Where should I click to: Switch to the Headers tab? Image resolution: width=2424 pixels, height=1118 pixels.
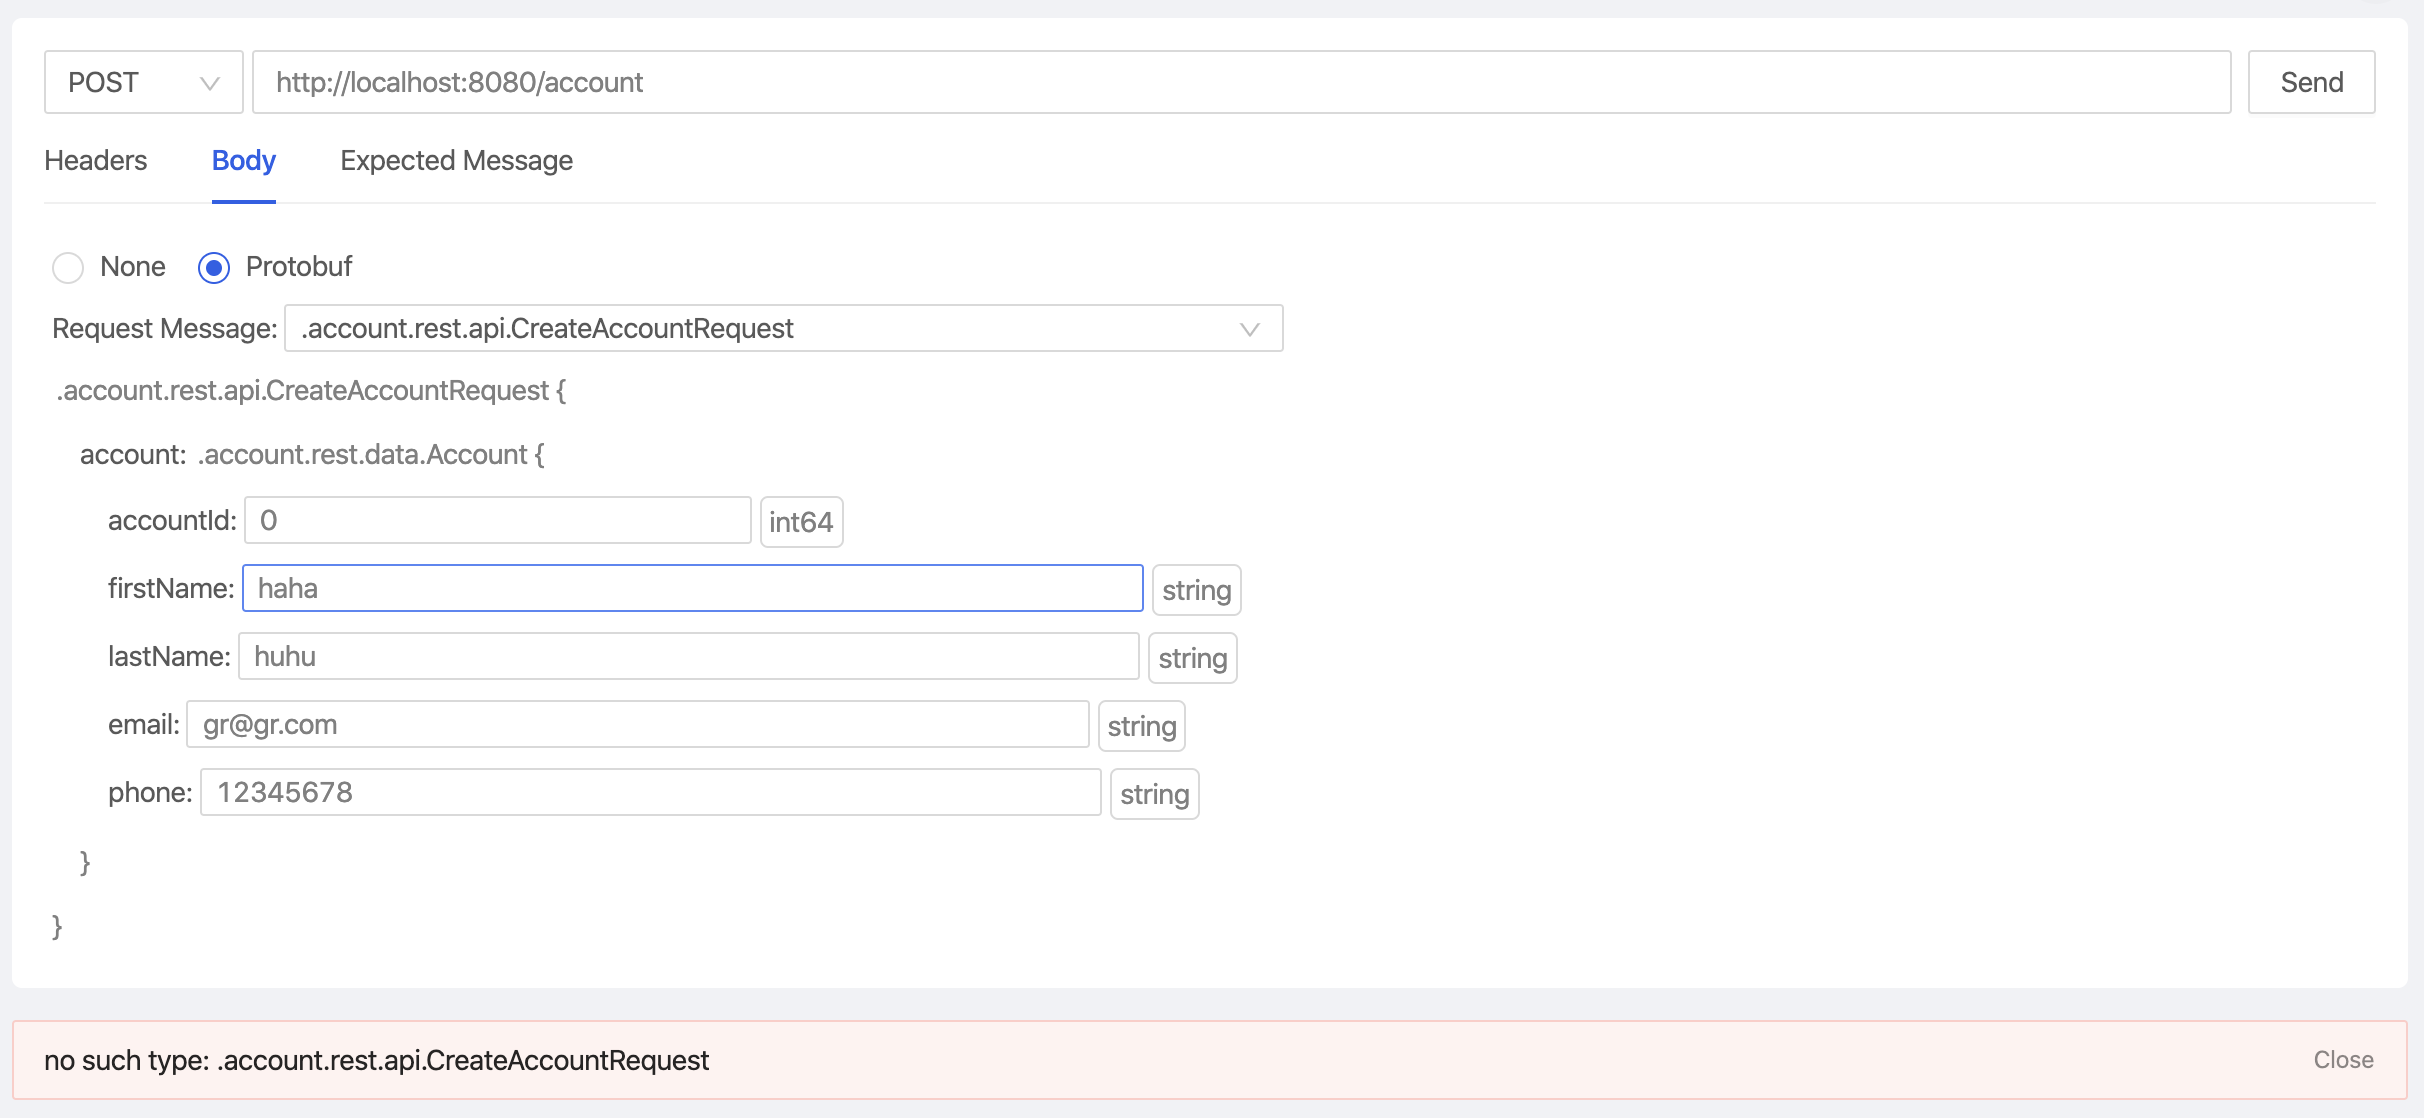95,160
